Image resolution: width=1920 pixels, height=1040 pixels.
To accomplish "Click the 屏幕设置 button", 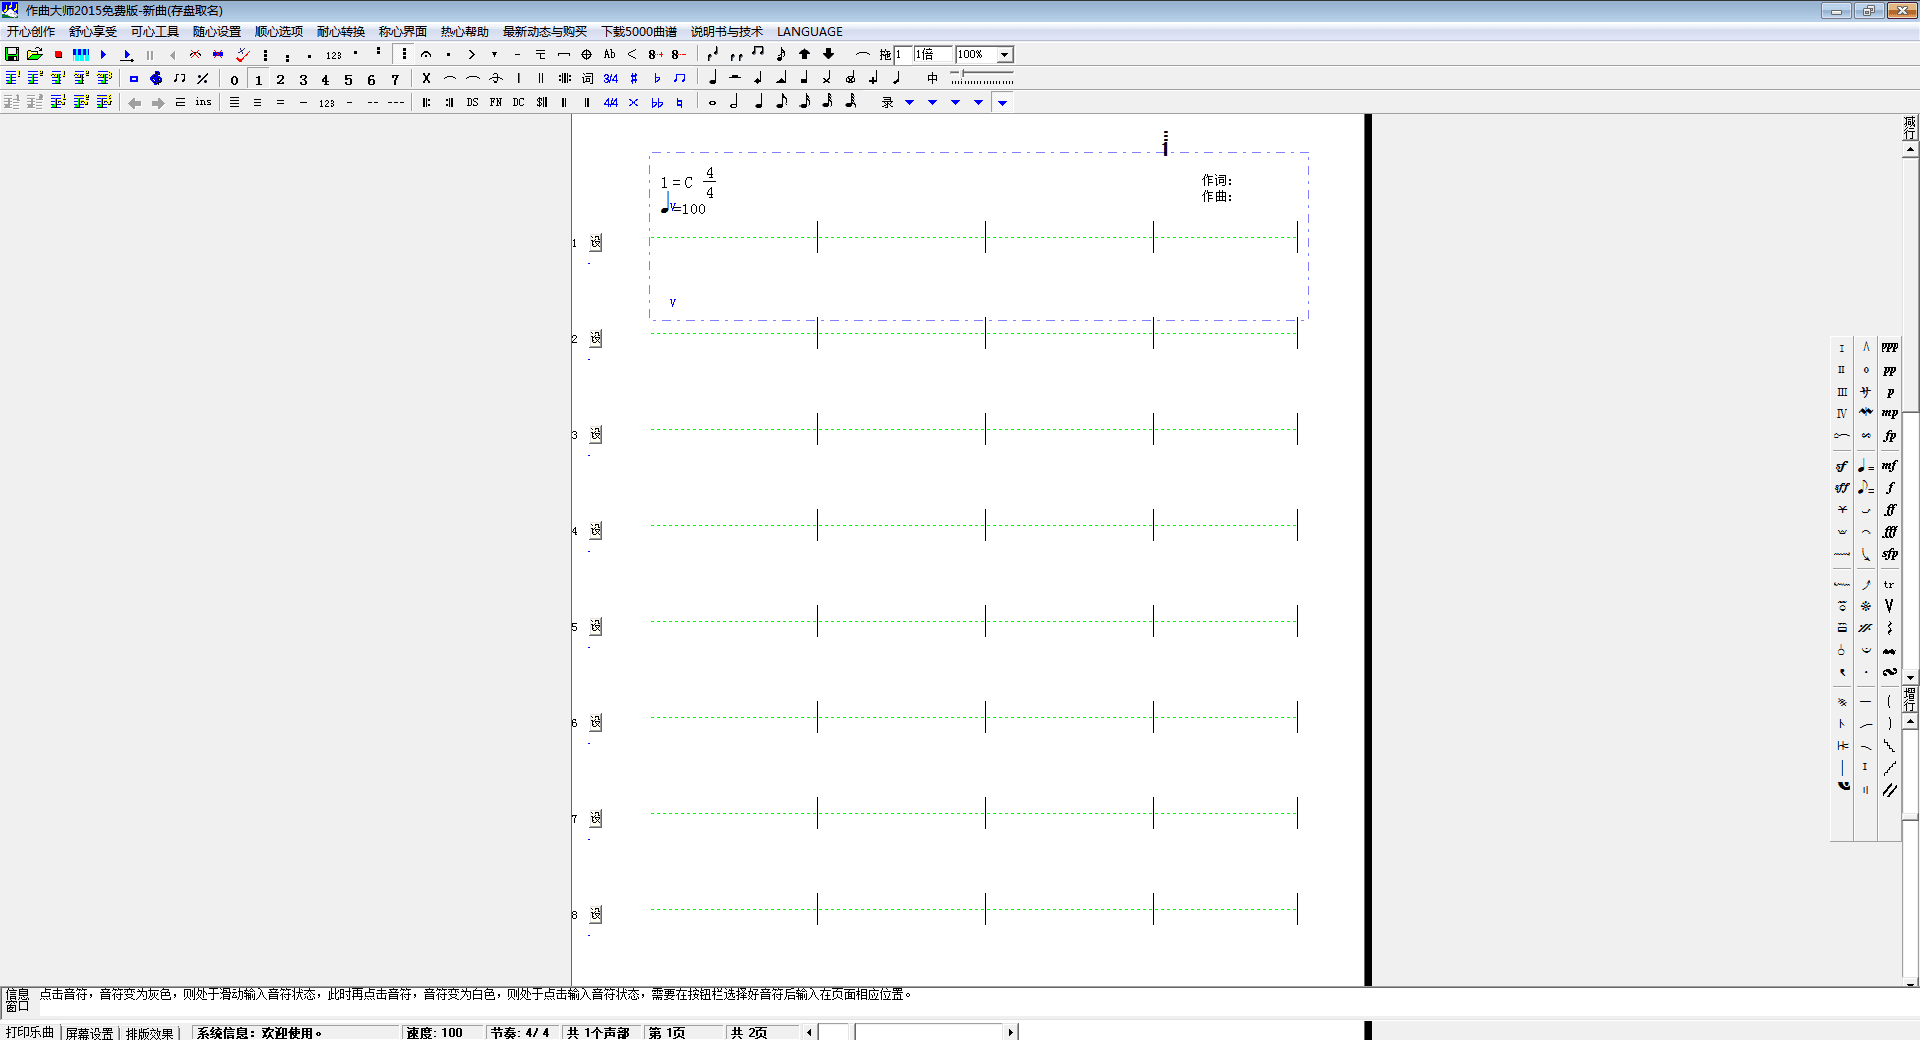I will click(x=90, y=1033).
